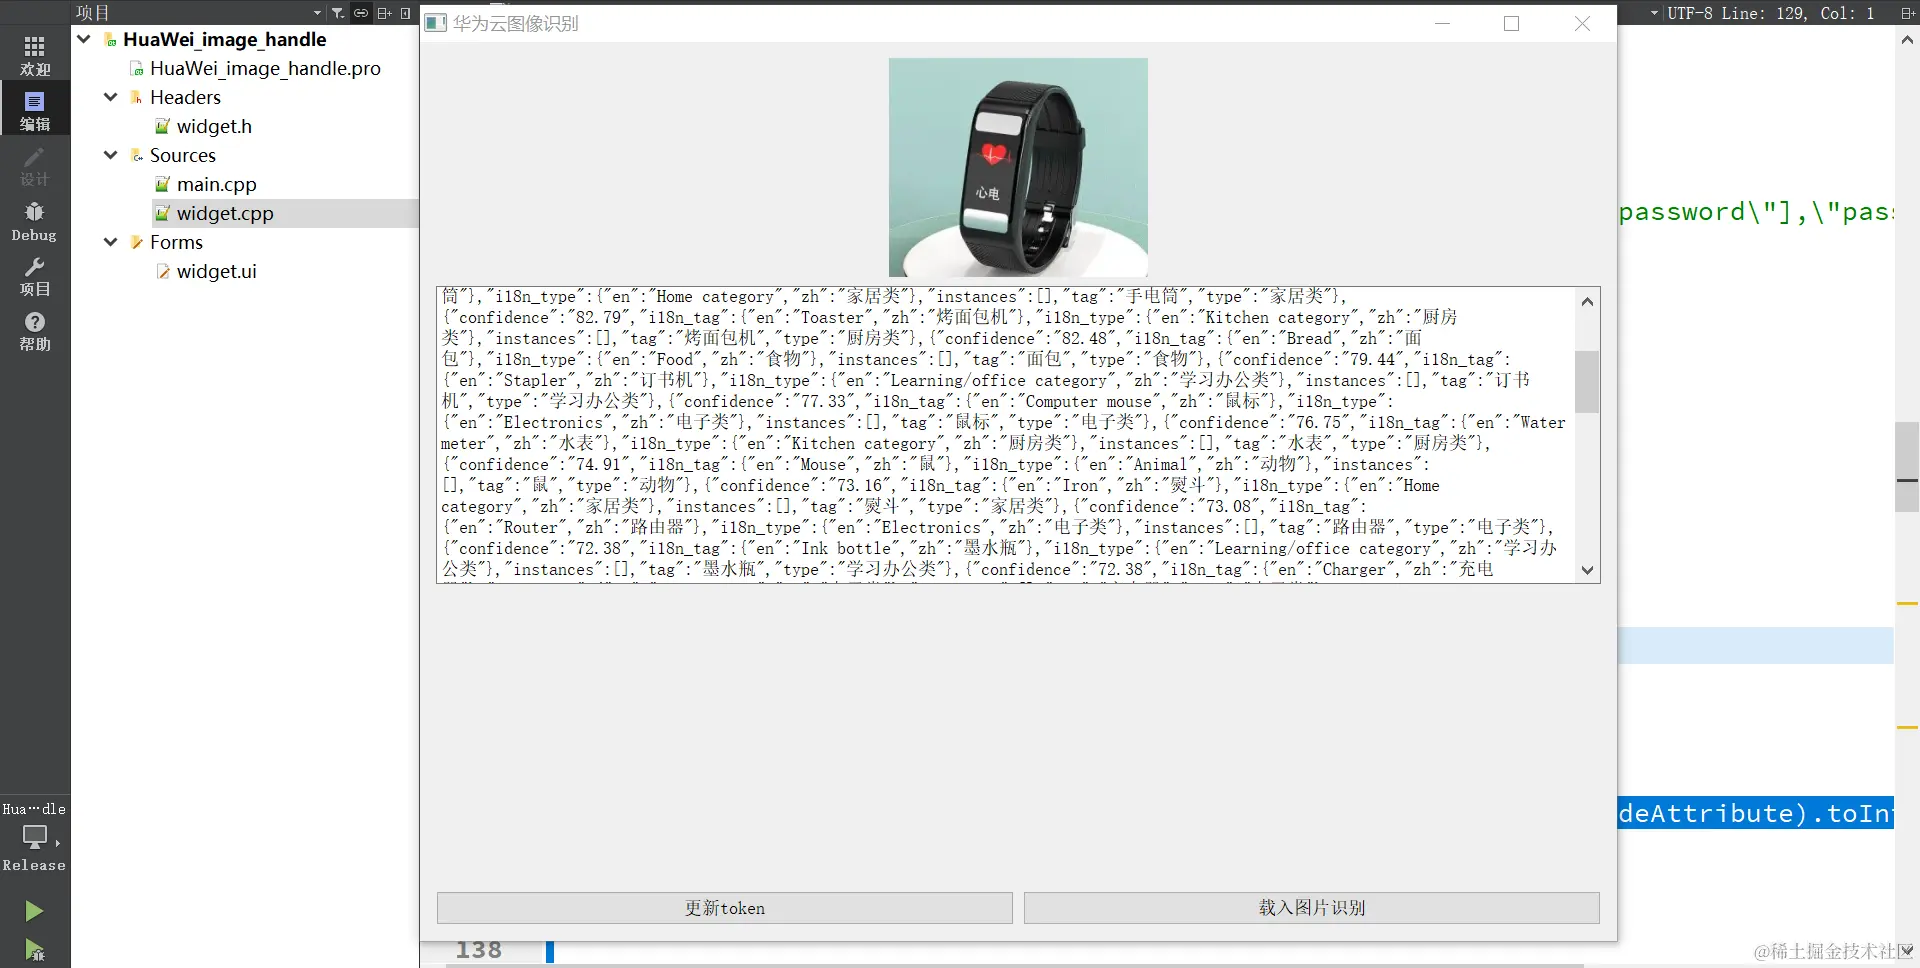This screenshot has height=968, width=1920.
Task: Toggle synchronize-with-editor link icon
Action: 361,13
